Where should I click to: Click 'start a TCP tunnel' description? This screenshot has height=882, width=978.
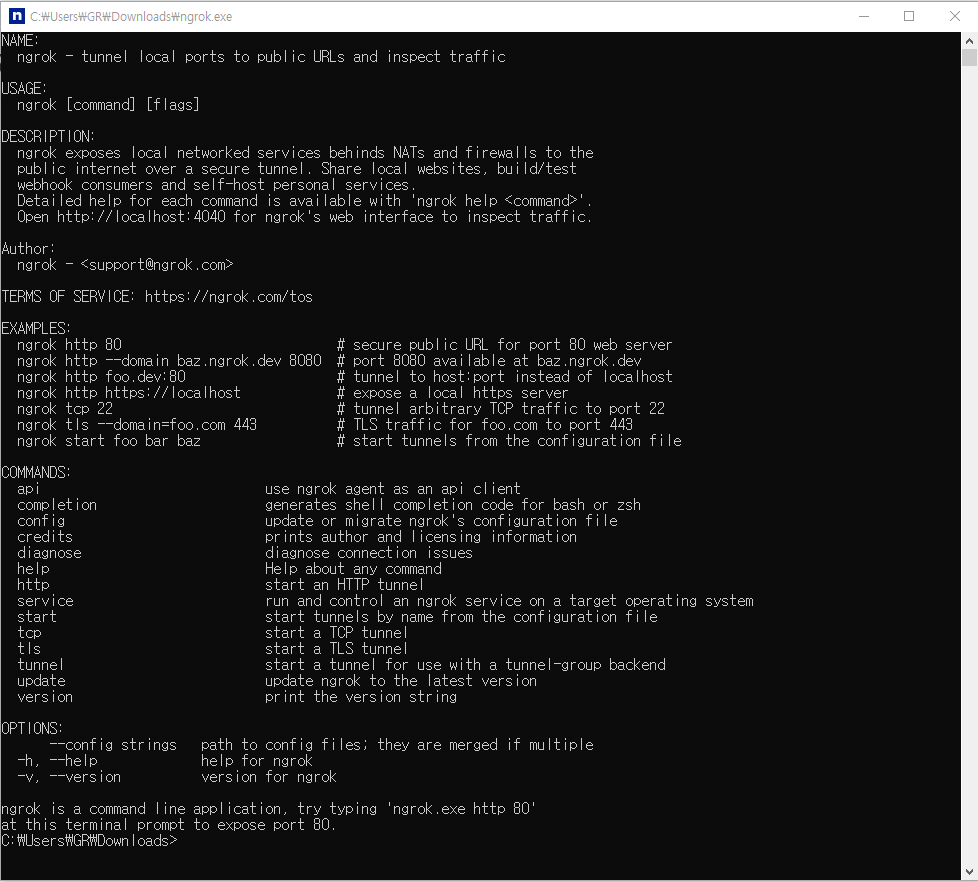pyautogui.click(x=336, y=633)
